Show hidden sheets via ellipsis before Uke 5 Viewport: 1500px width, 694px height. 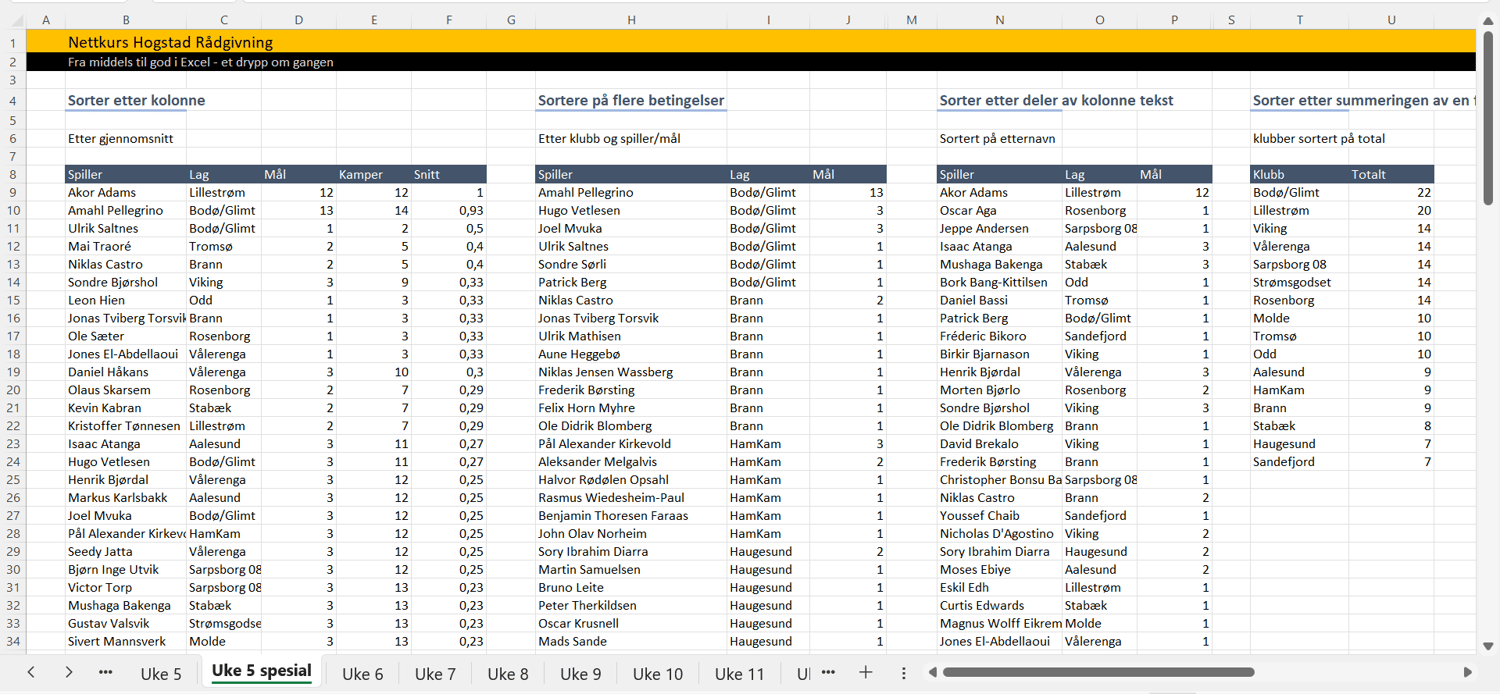point(105,673)
